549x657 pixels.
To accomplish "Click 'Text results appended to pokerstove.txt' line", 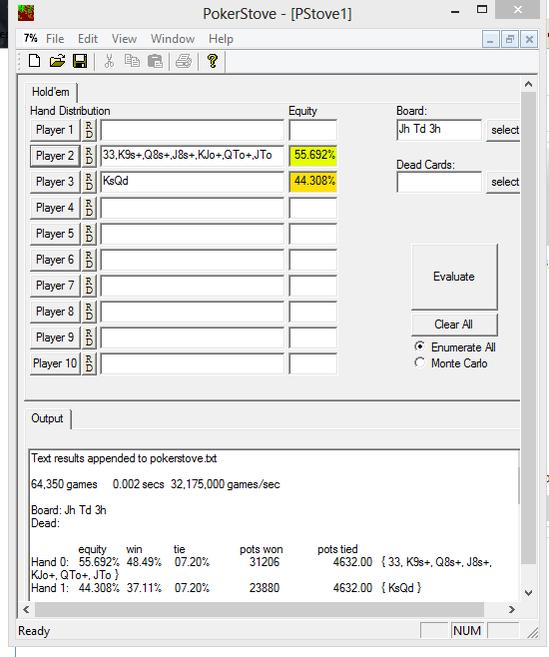I will click(x=124, y=458).
